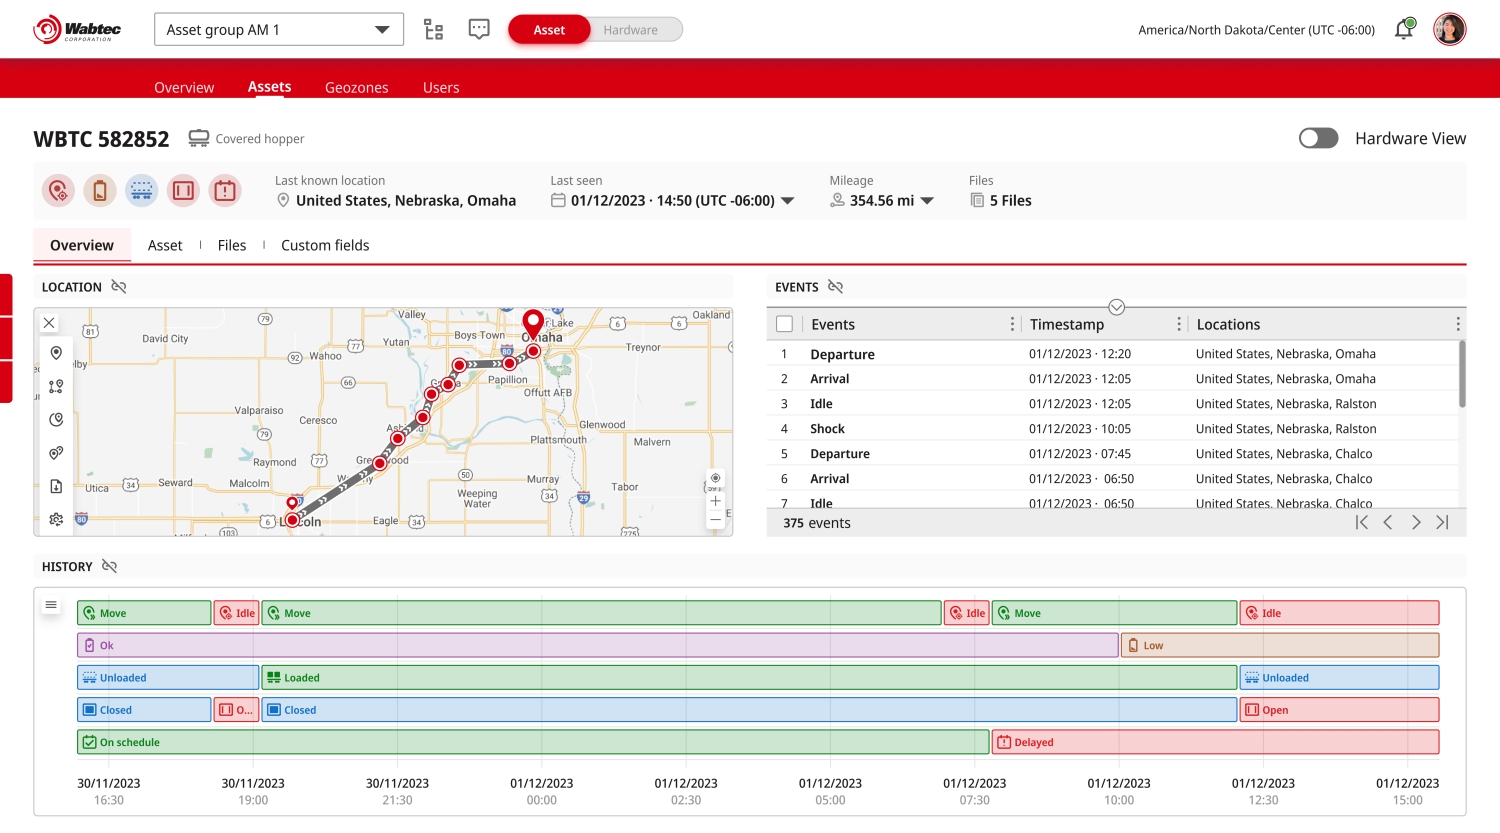This screenshot has width=1500, height=833.
Task: Open the Asset group AM 1 dropdown
Action: click(278, 29)
